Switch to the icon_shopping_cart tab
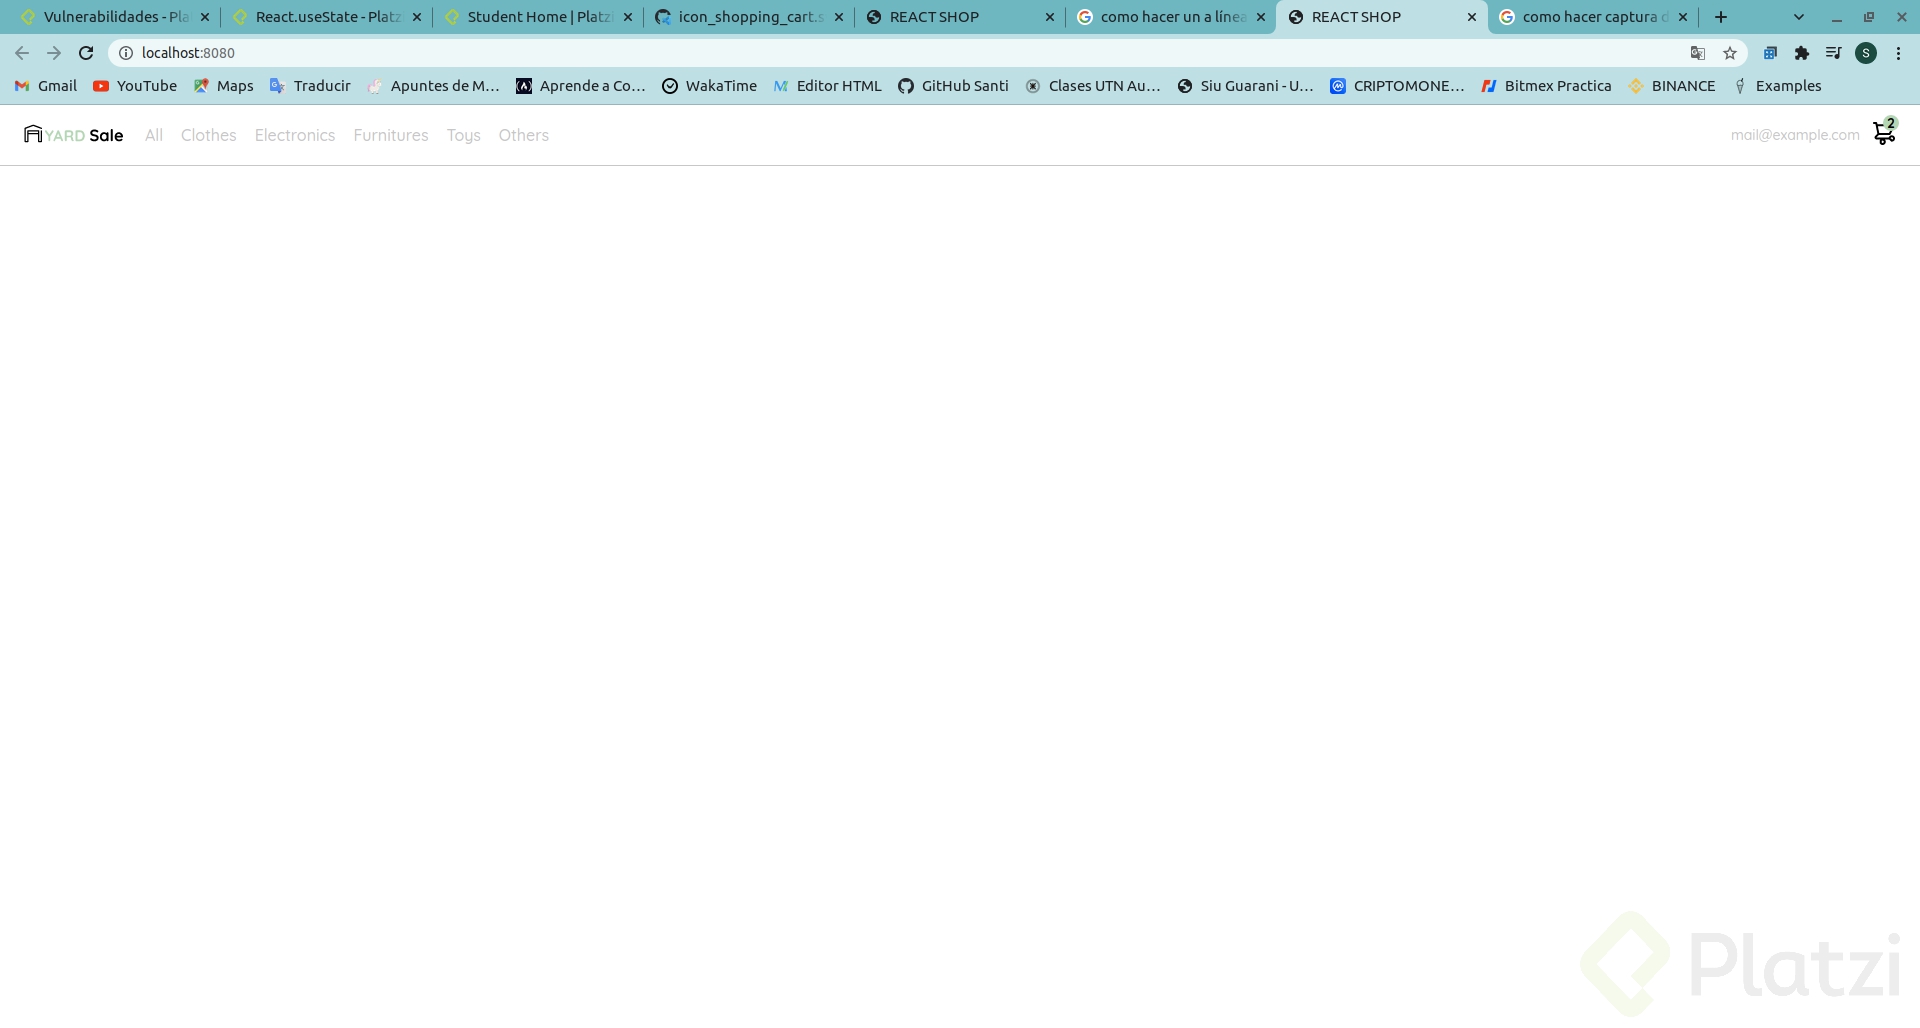Viewport: 1920px width, 1028px height. pyautogui.click(x=744, y=17)
